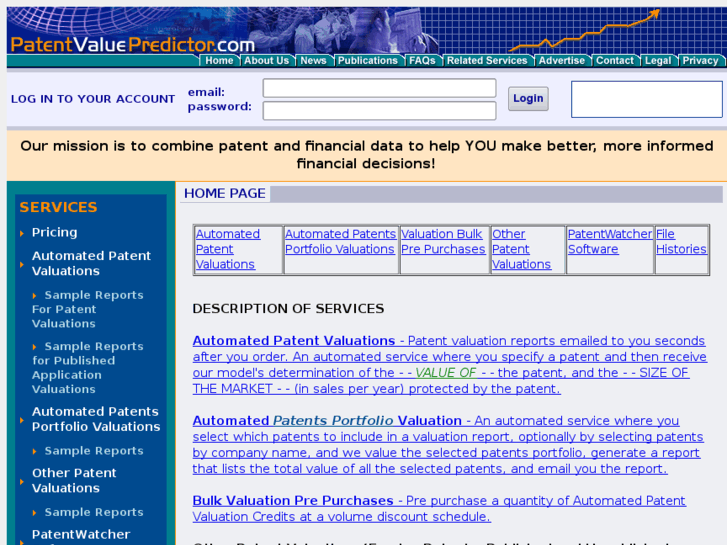This screenshot has height=545, width=727.
Task: Click Valuation Bulk Pre Purchases table link
Action: pyautogui.click(x=443, y=242)
